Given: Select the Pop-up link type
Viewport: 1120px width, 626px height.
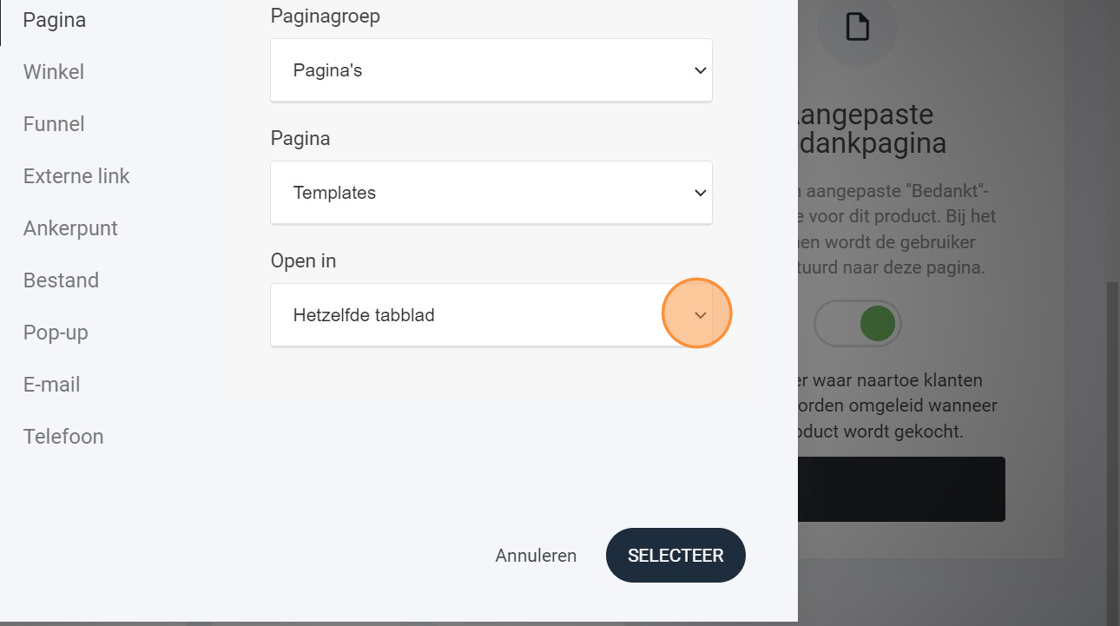Looking at the screenshot, I should [56, 332].
